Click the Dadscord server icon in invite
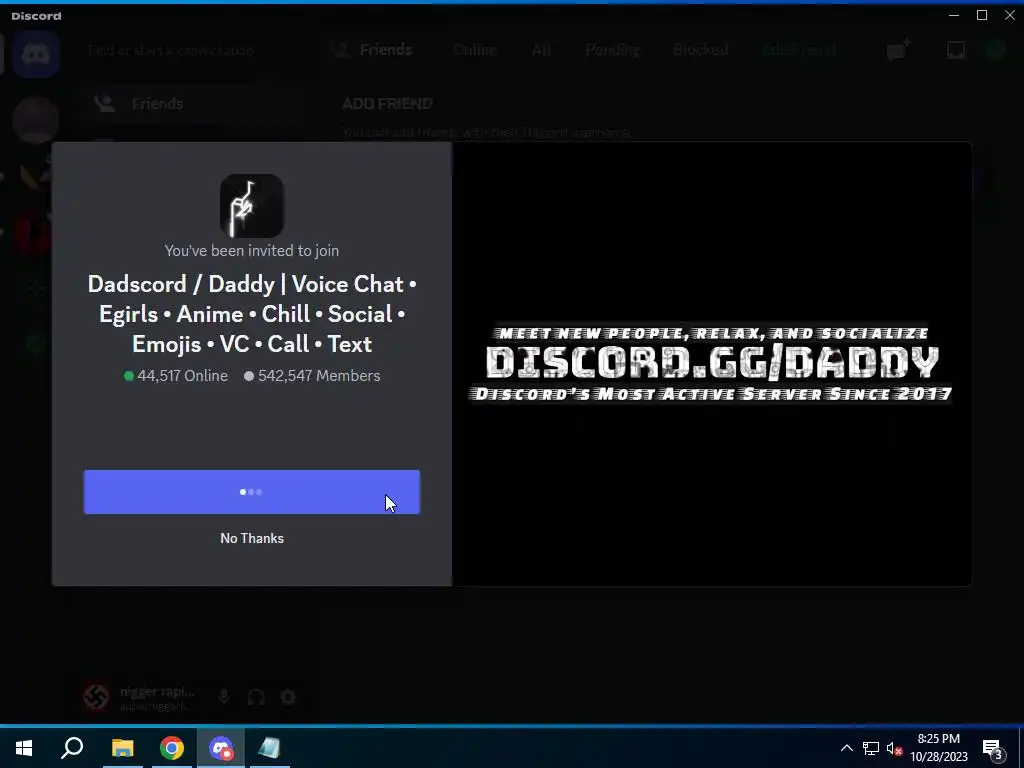1024x768 pixels. [251, 206]
